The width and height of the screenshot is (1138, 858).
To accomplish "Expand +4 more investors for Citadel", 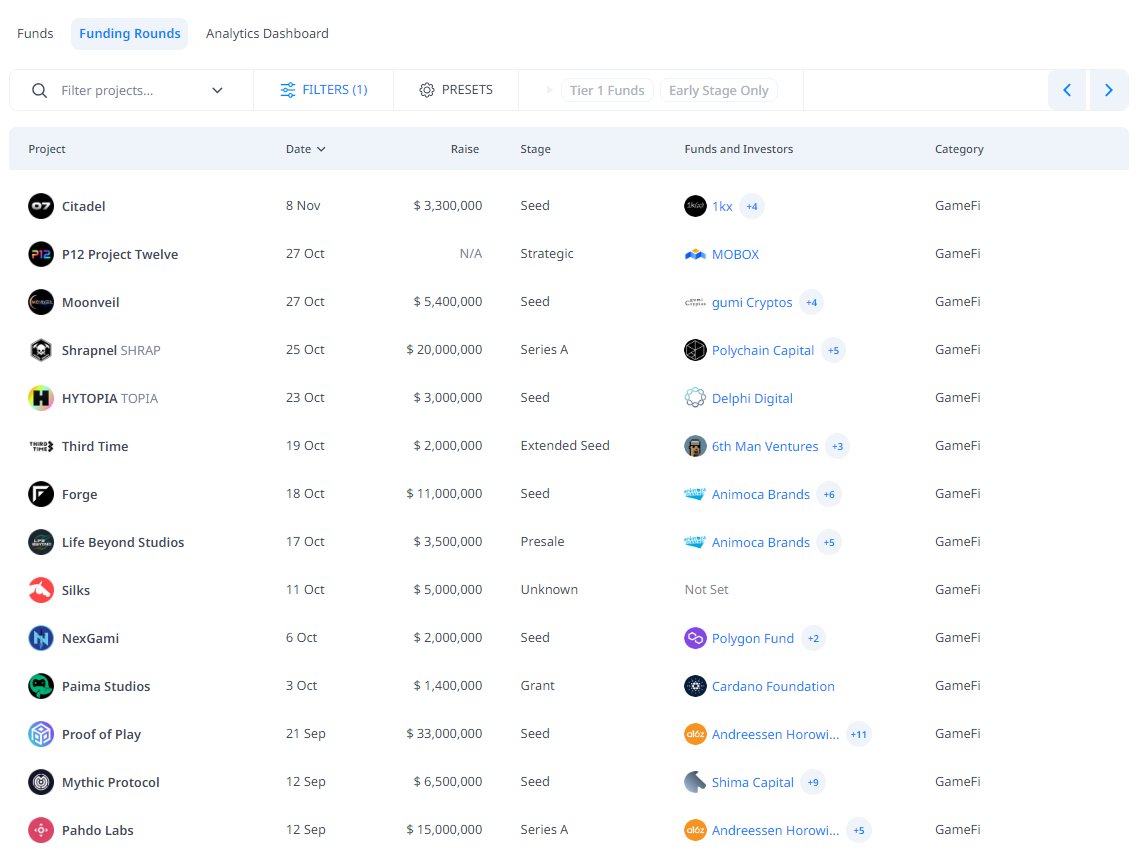I will [x=752, y=206].
